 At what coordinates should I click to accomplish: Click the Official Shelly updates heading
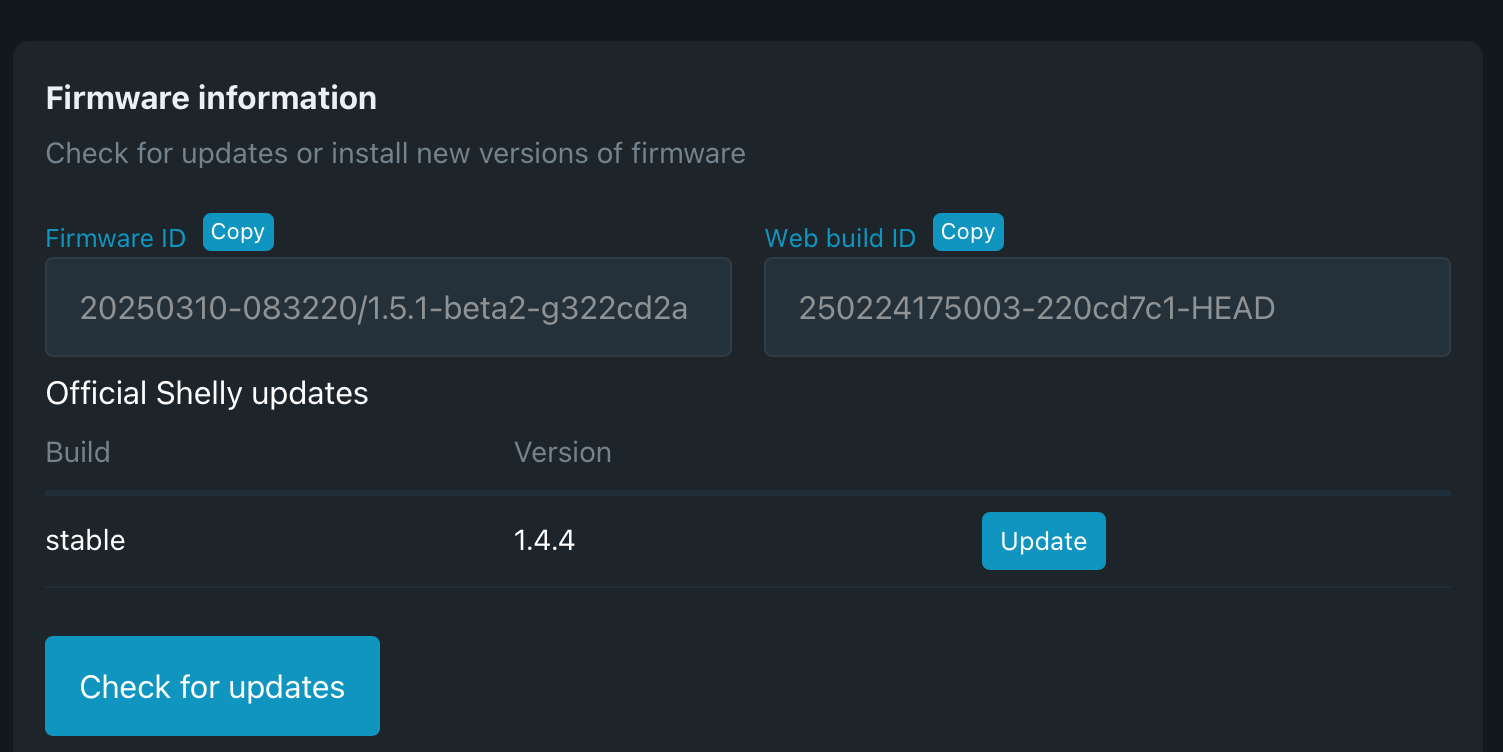207,393
